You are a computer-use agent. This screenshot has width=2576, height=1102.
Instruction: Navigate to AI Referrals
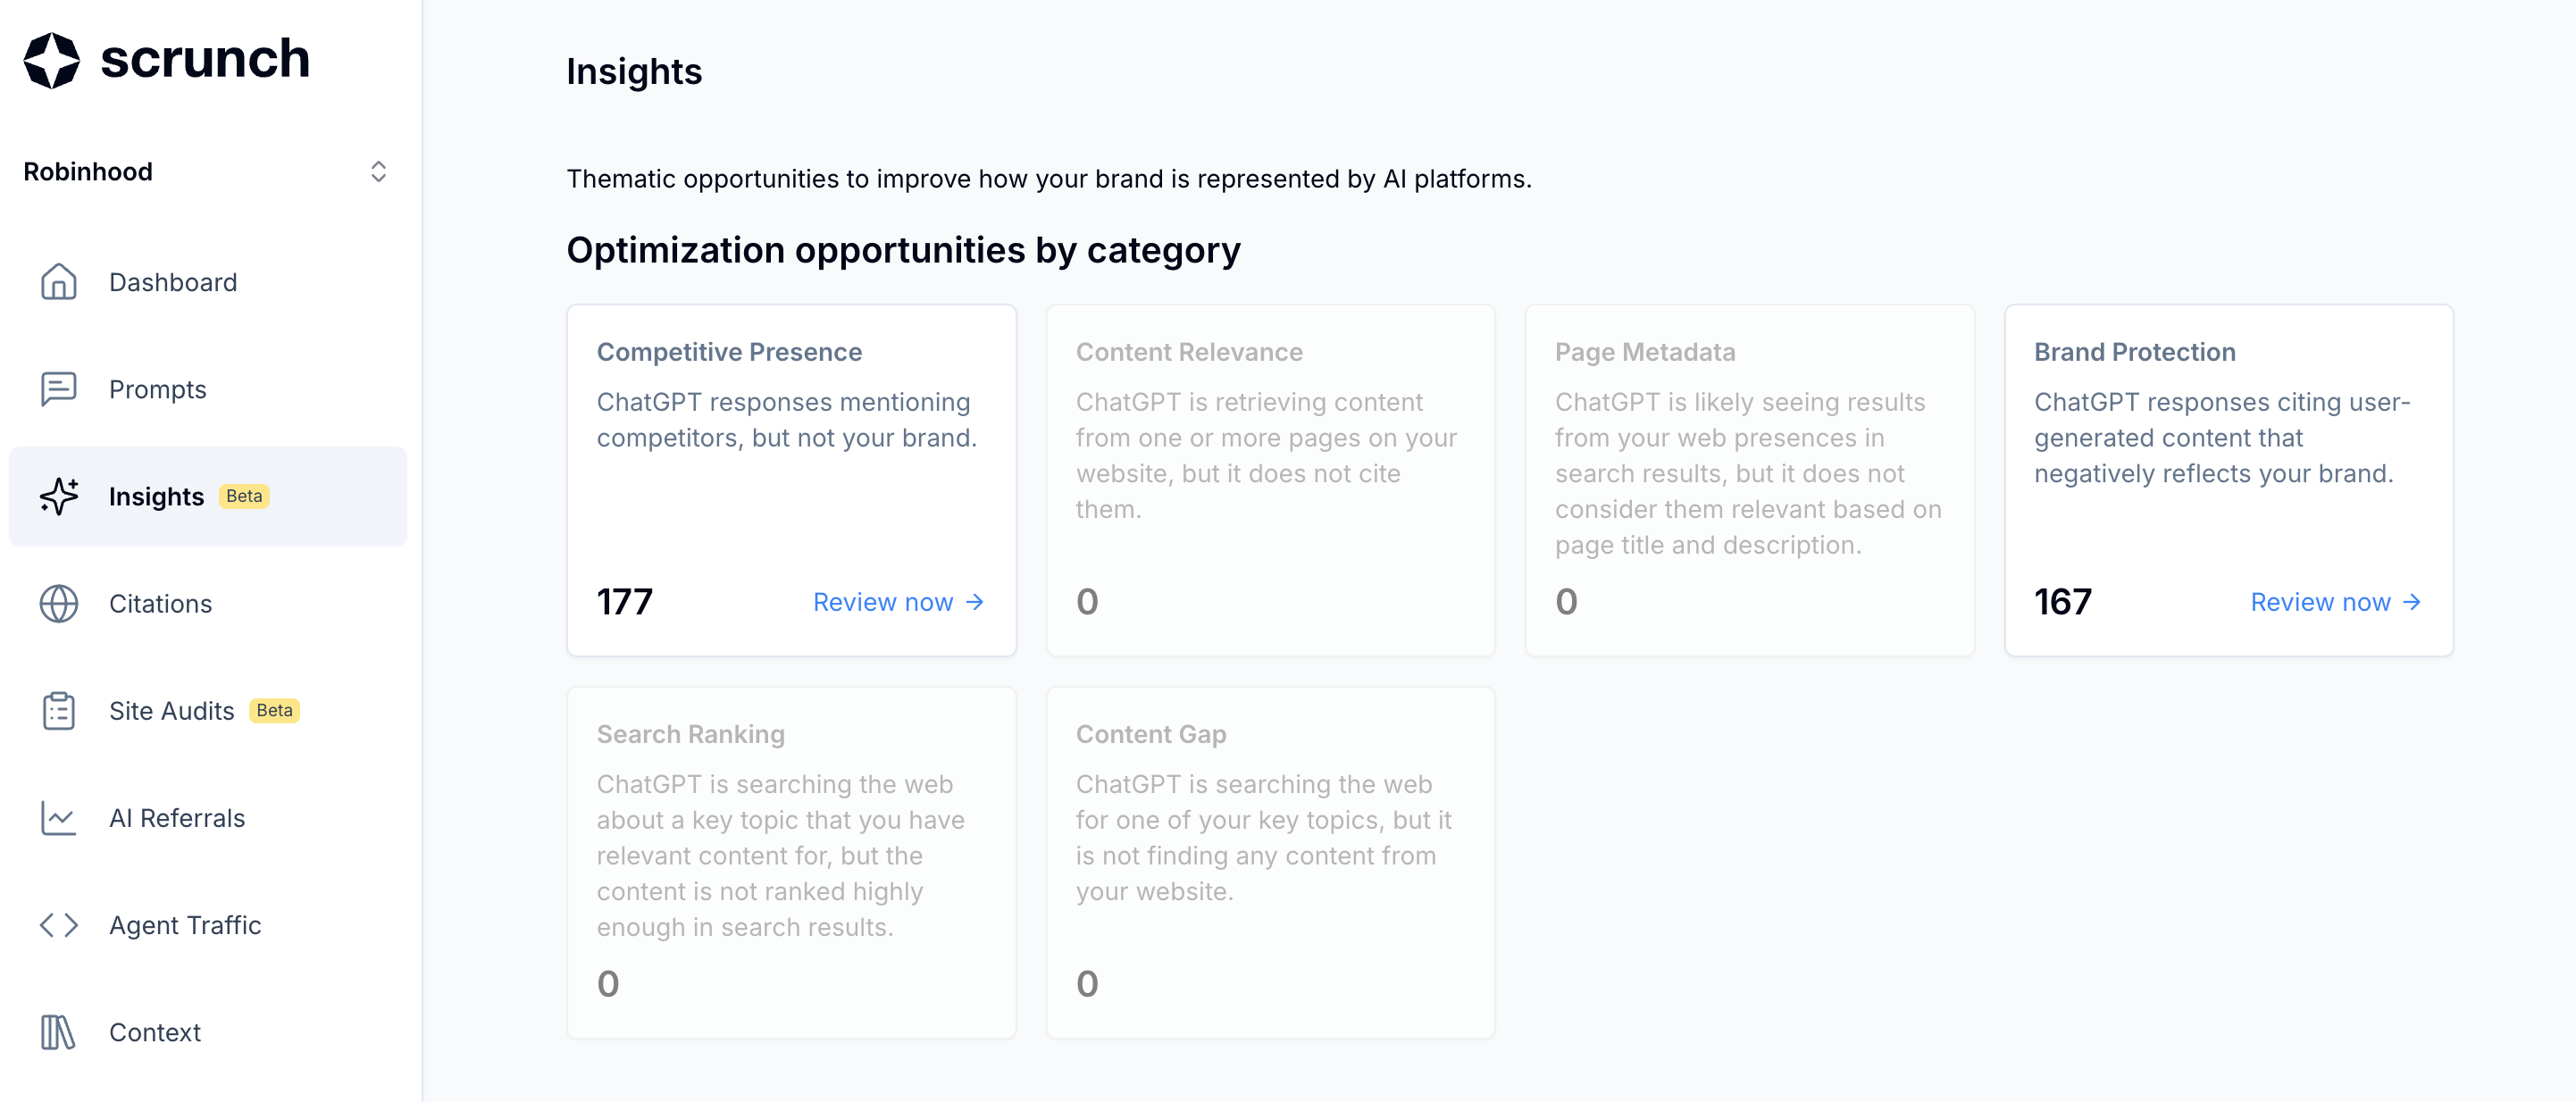[177, 818]
